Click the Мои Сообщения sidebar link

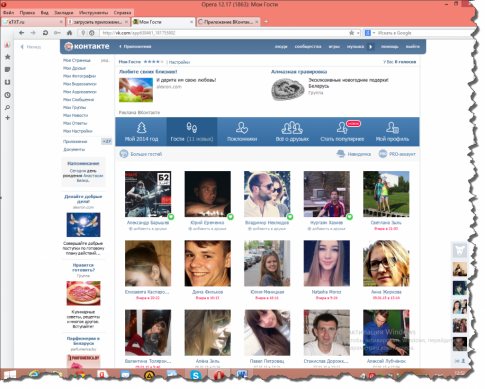click(x=78, y=100)
